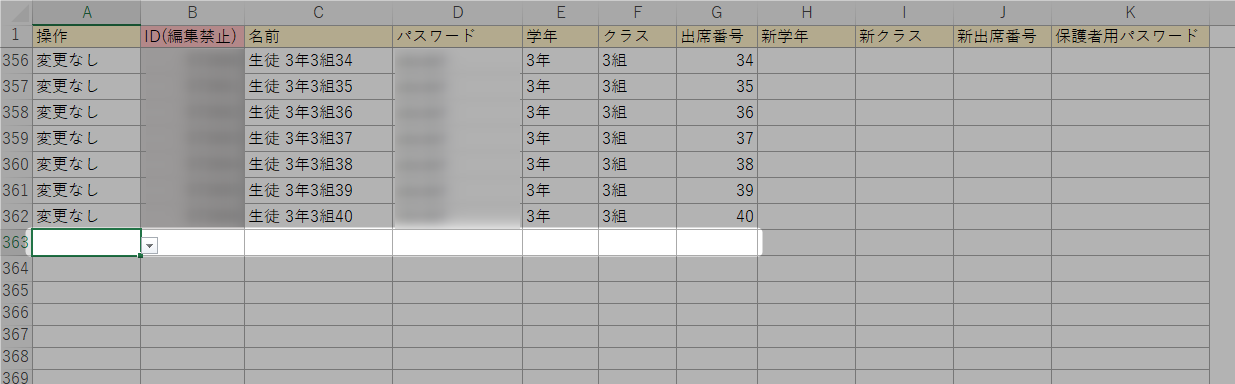
Task: Select column C header
Action: pos(318,12)
